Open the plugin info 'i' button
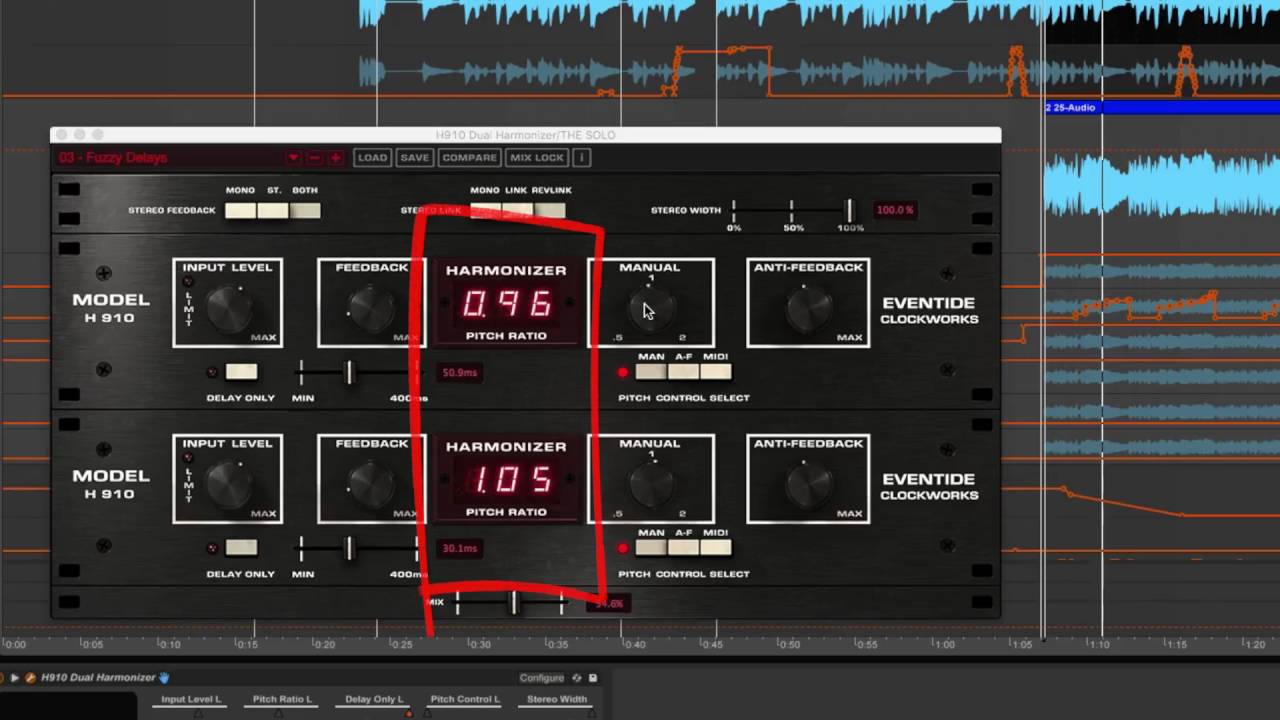The image size is (1280, 720). tap(581, 158)
